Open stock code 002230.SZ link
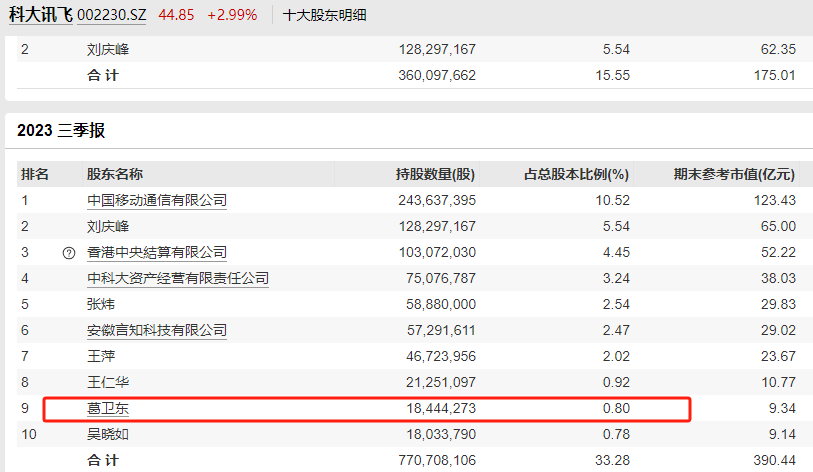The image size is (813, 472). coord(111,15)
